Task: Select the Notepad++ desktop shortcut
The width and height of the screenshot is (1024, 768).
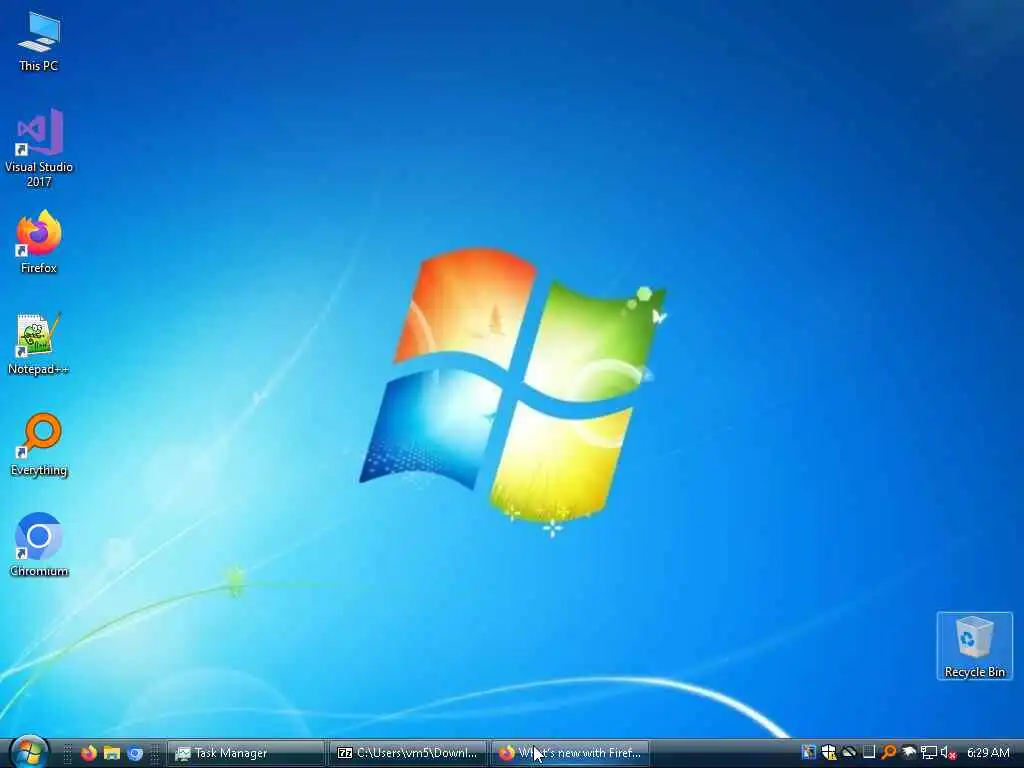Action: pyautogui.click(x=39, y=344)
